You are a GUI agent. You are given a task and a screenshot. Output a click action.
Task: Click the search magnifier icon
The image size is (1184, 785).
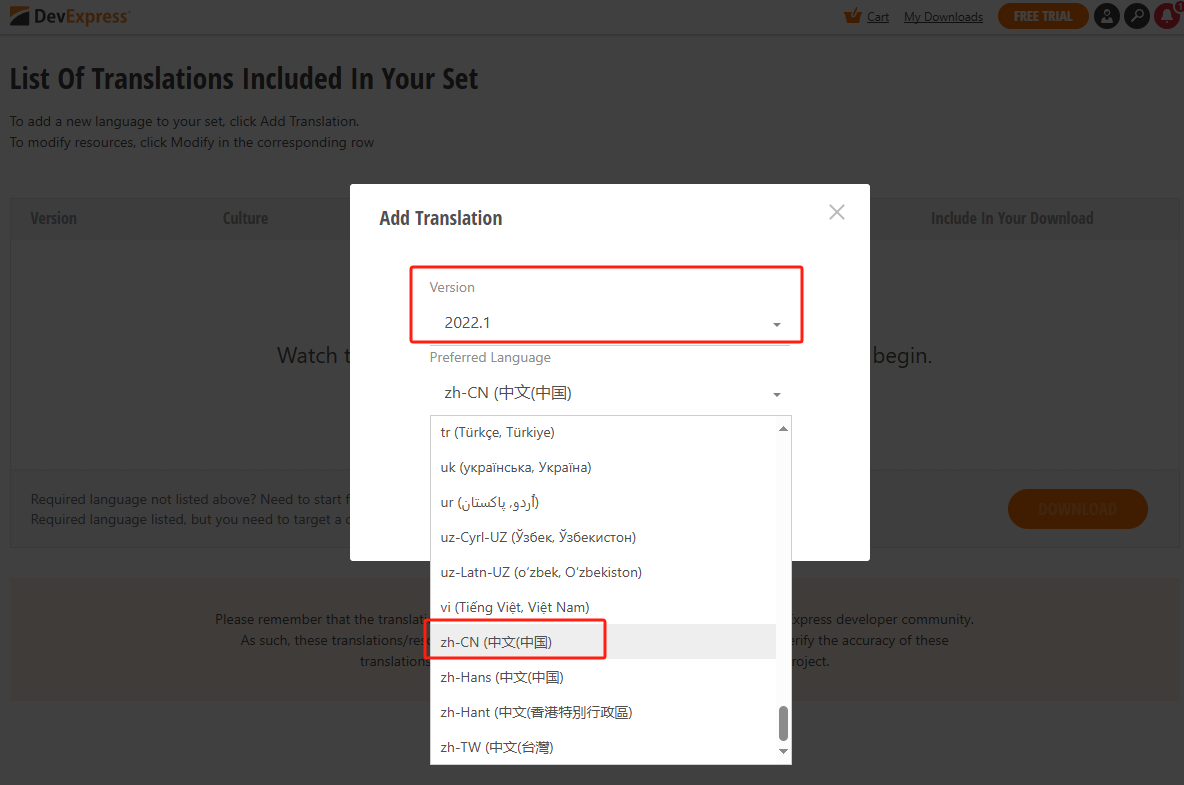[x=1136, y=16]
